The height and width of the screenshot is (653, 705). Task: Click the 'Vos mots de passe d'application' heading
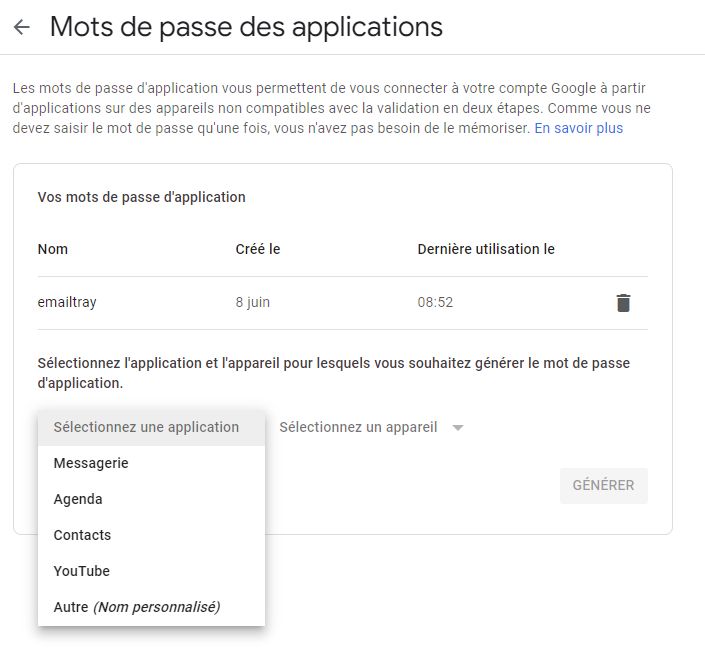tap(141, 197)
